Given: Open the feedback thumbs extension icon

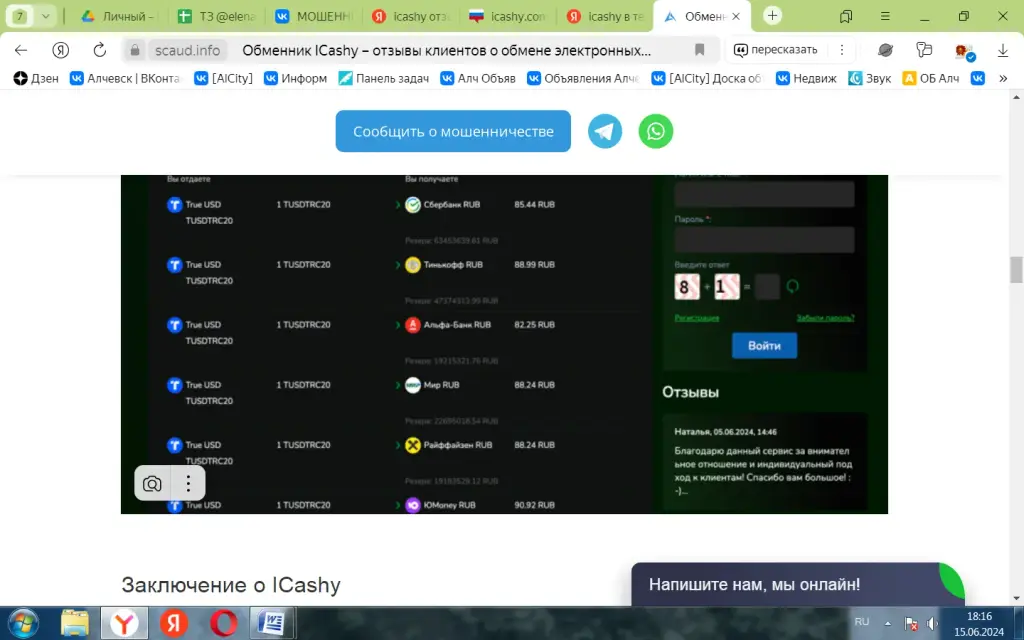Looking at the screenshot, I should click(x=923, y=50).
